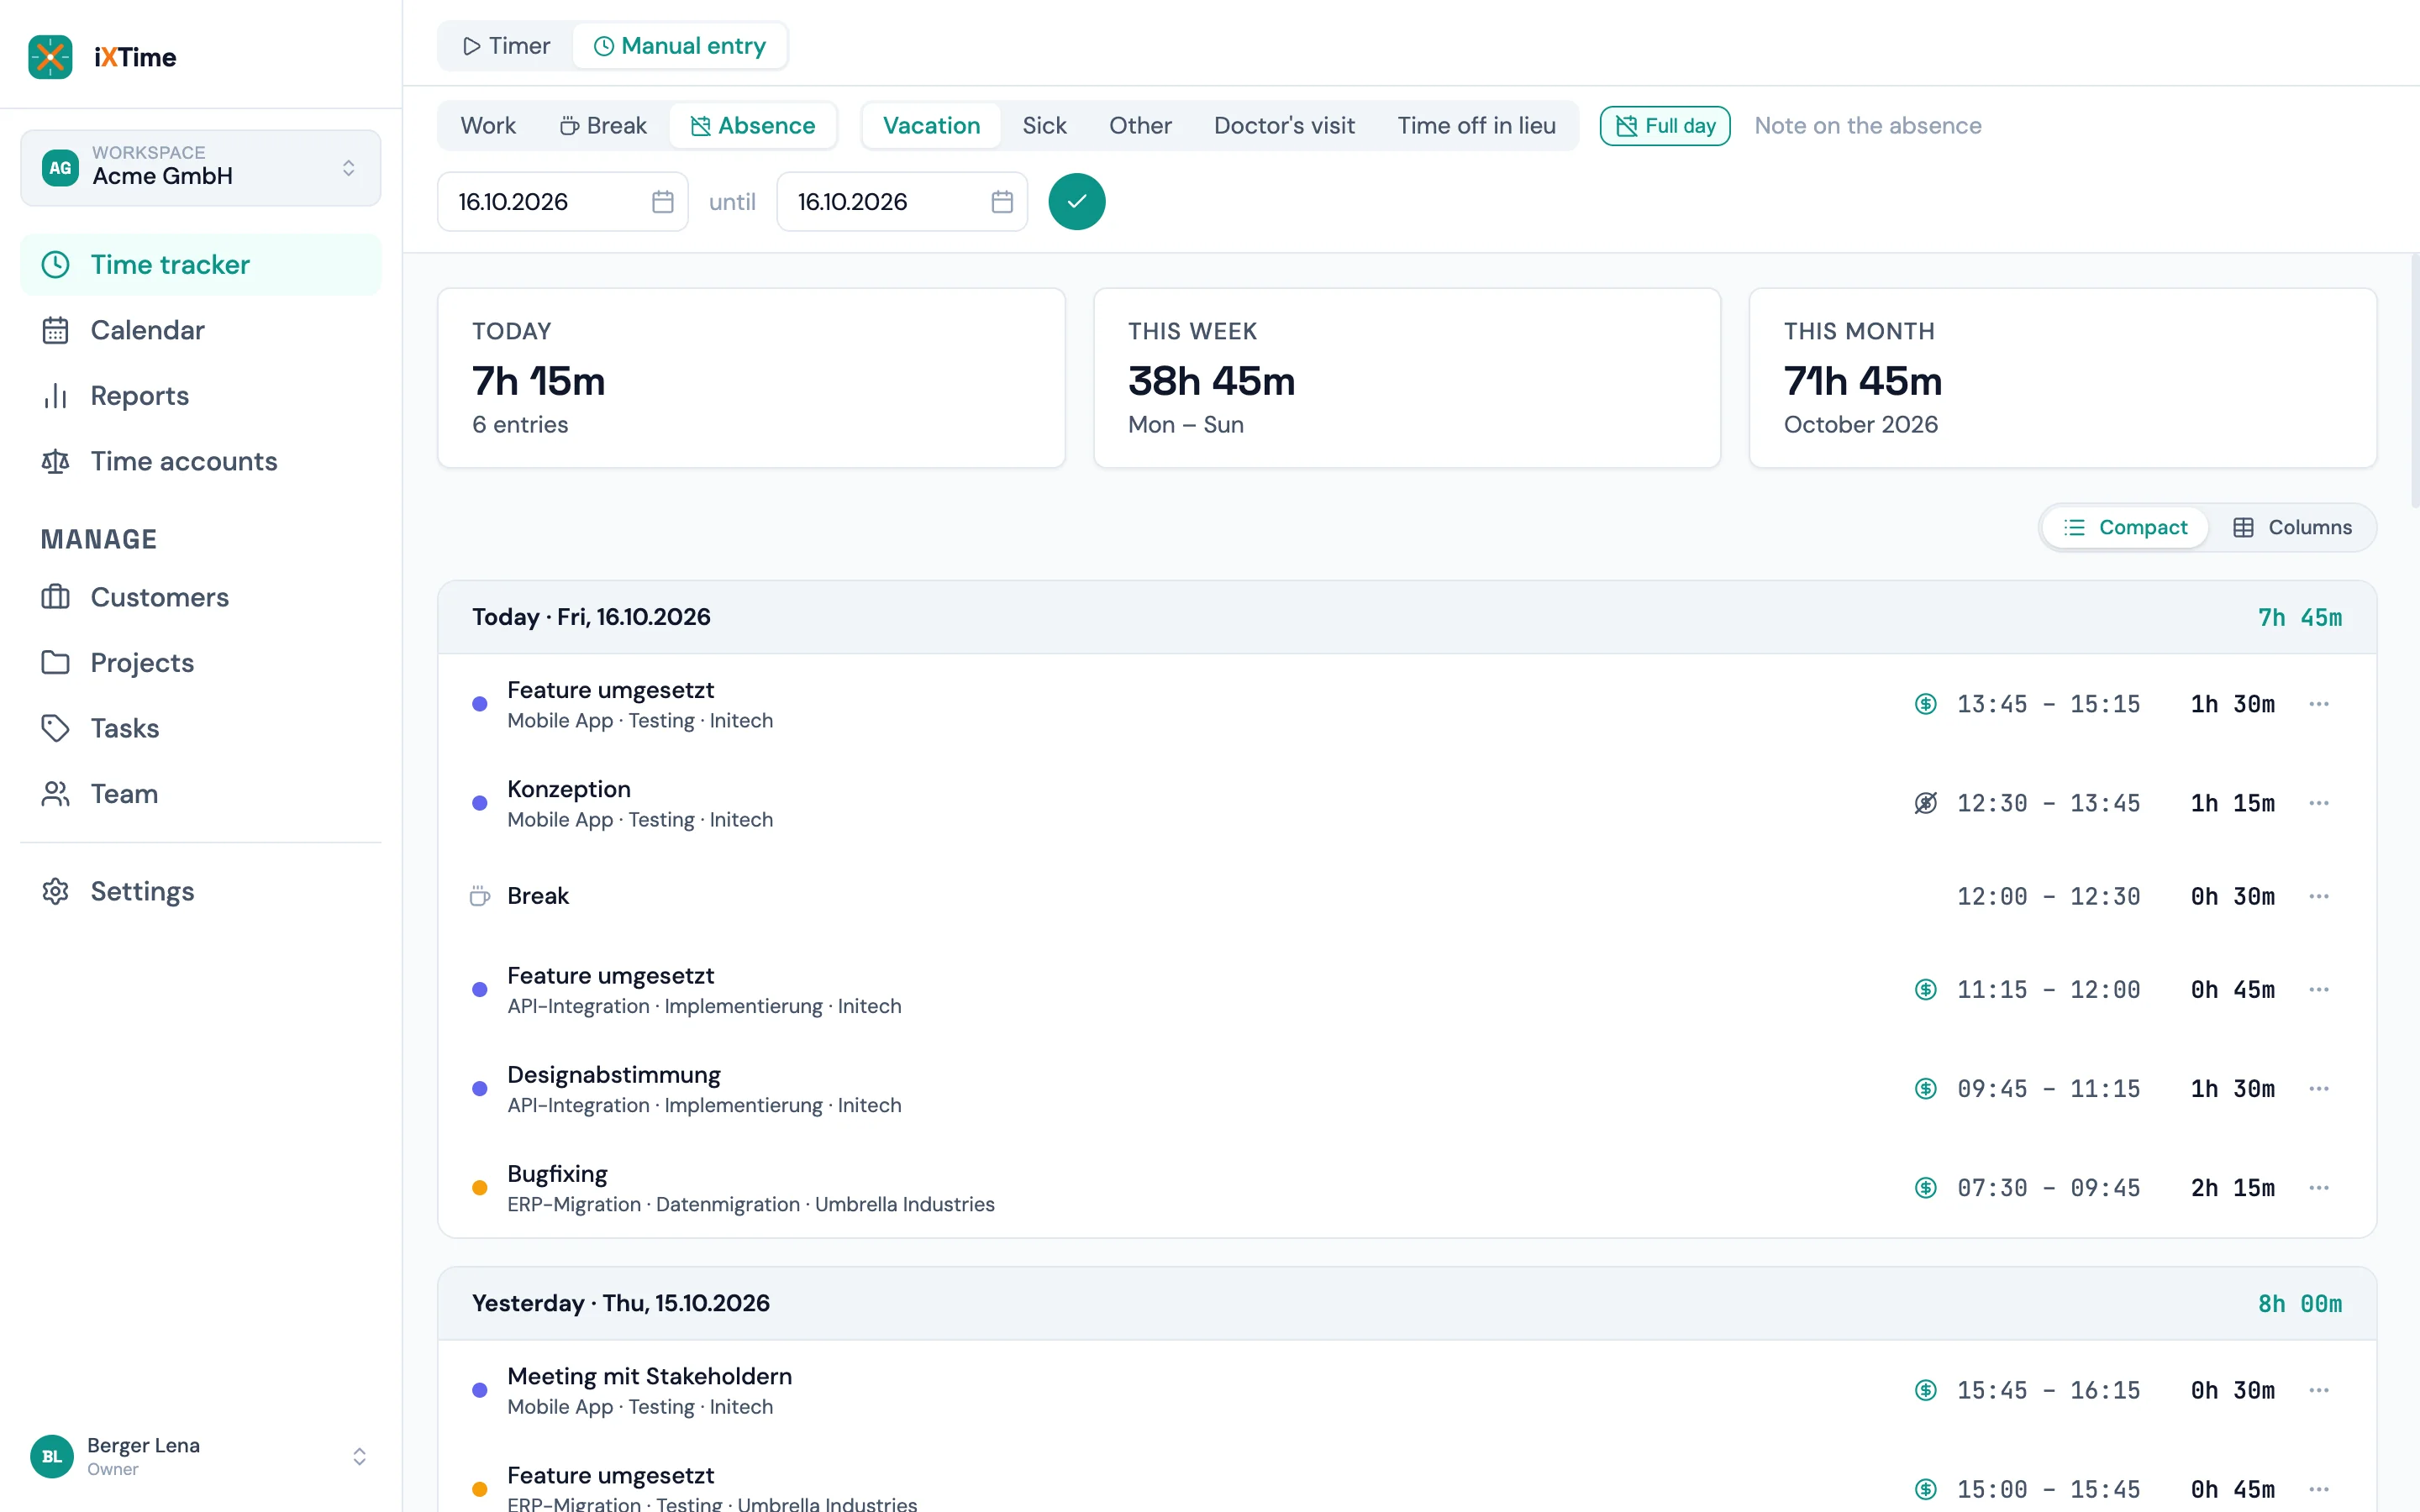Open Settings page

201,891
